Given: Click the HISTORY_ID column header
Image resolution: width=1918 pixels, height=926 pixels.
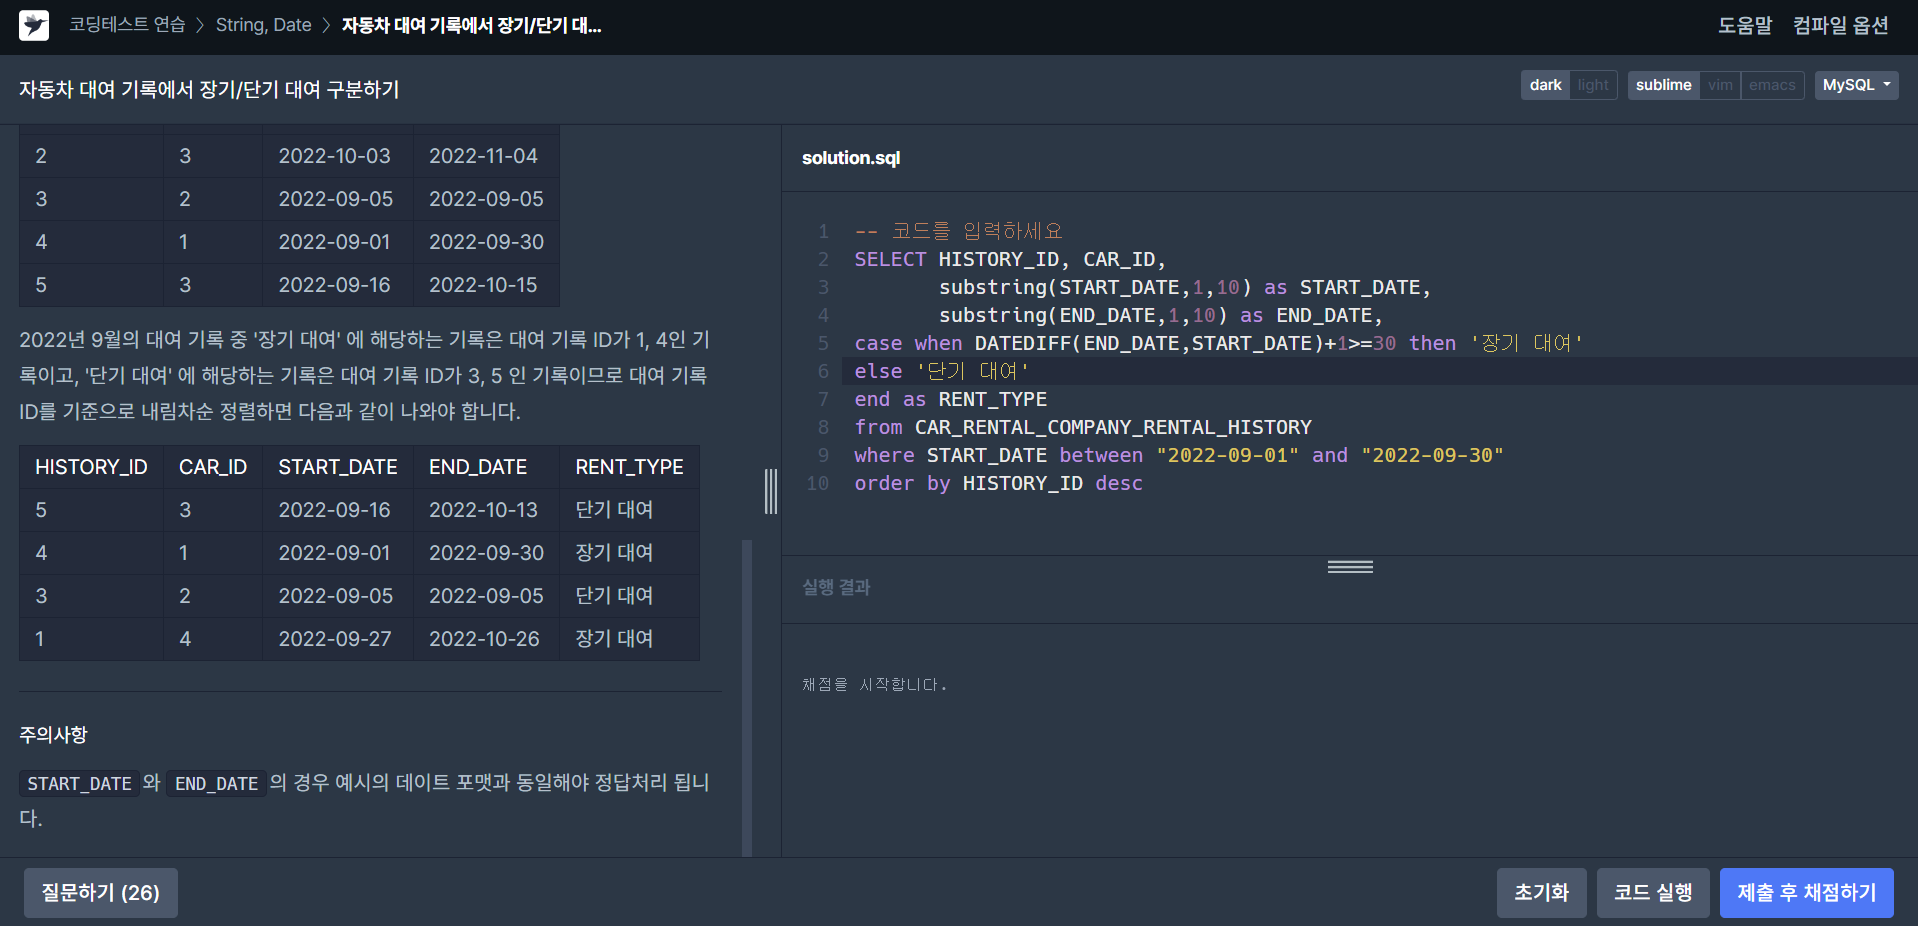Looking at the screenshot, I should coord(91,467).
